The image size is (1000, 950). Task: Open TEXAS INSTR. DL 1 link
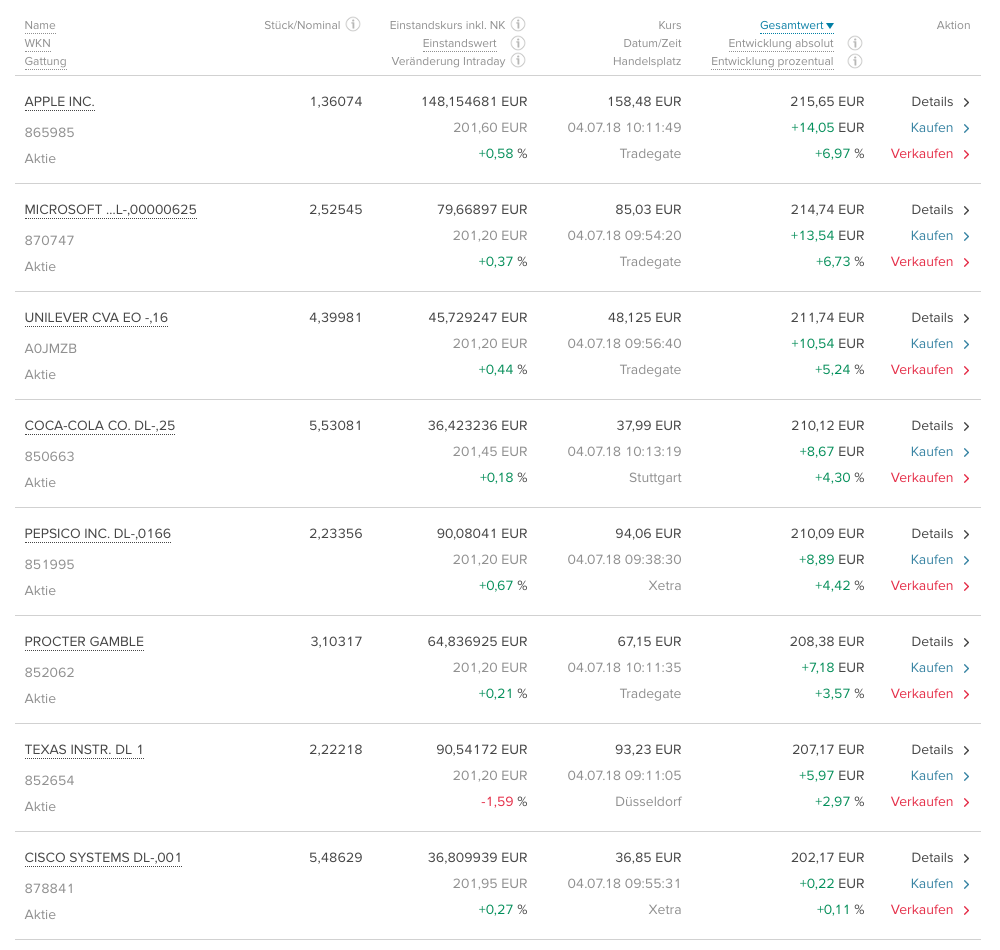click(x=84, y=750)
